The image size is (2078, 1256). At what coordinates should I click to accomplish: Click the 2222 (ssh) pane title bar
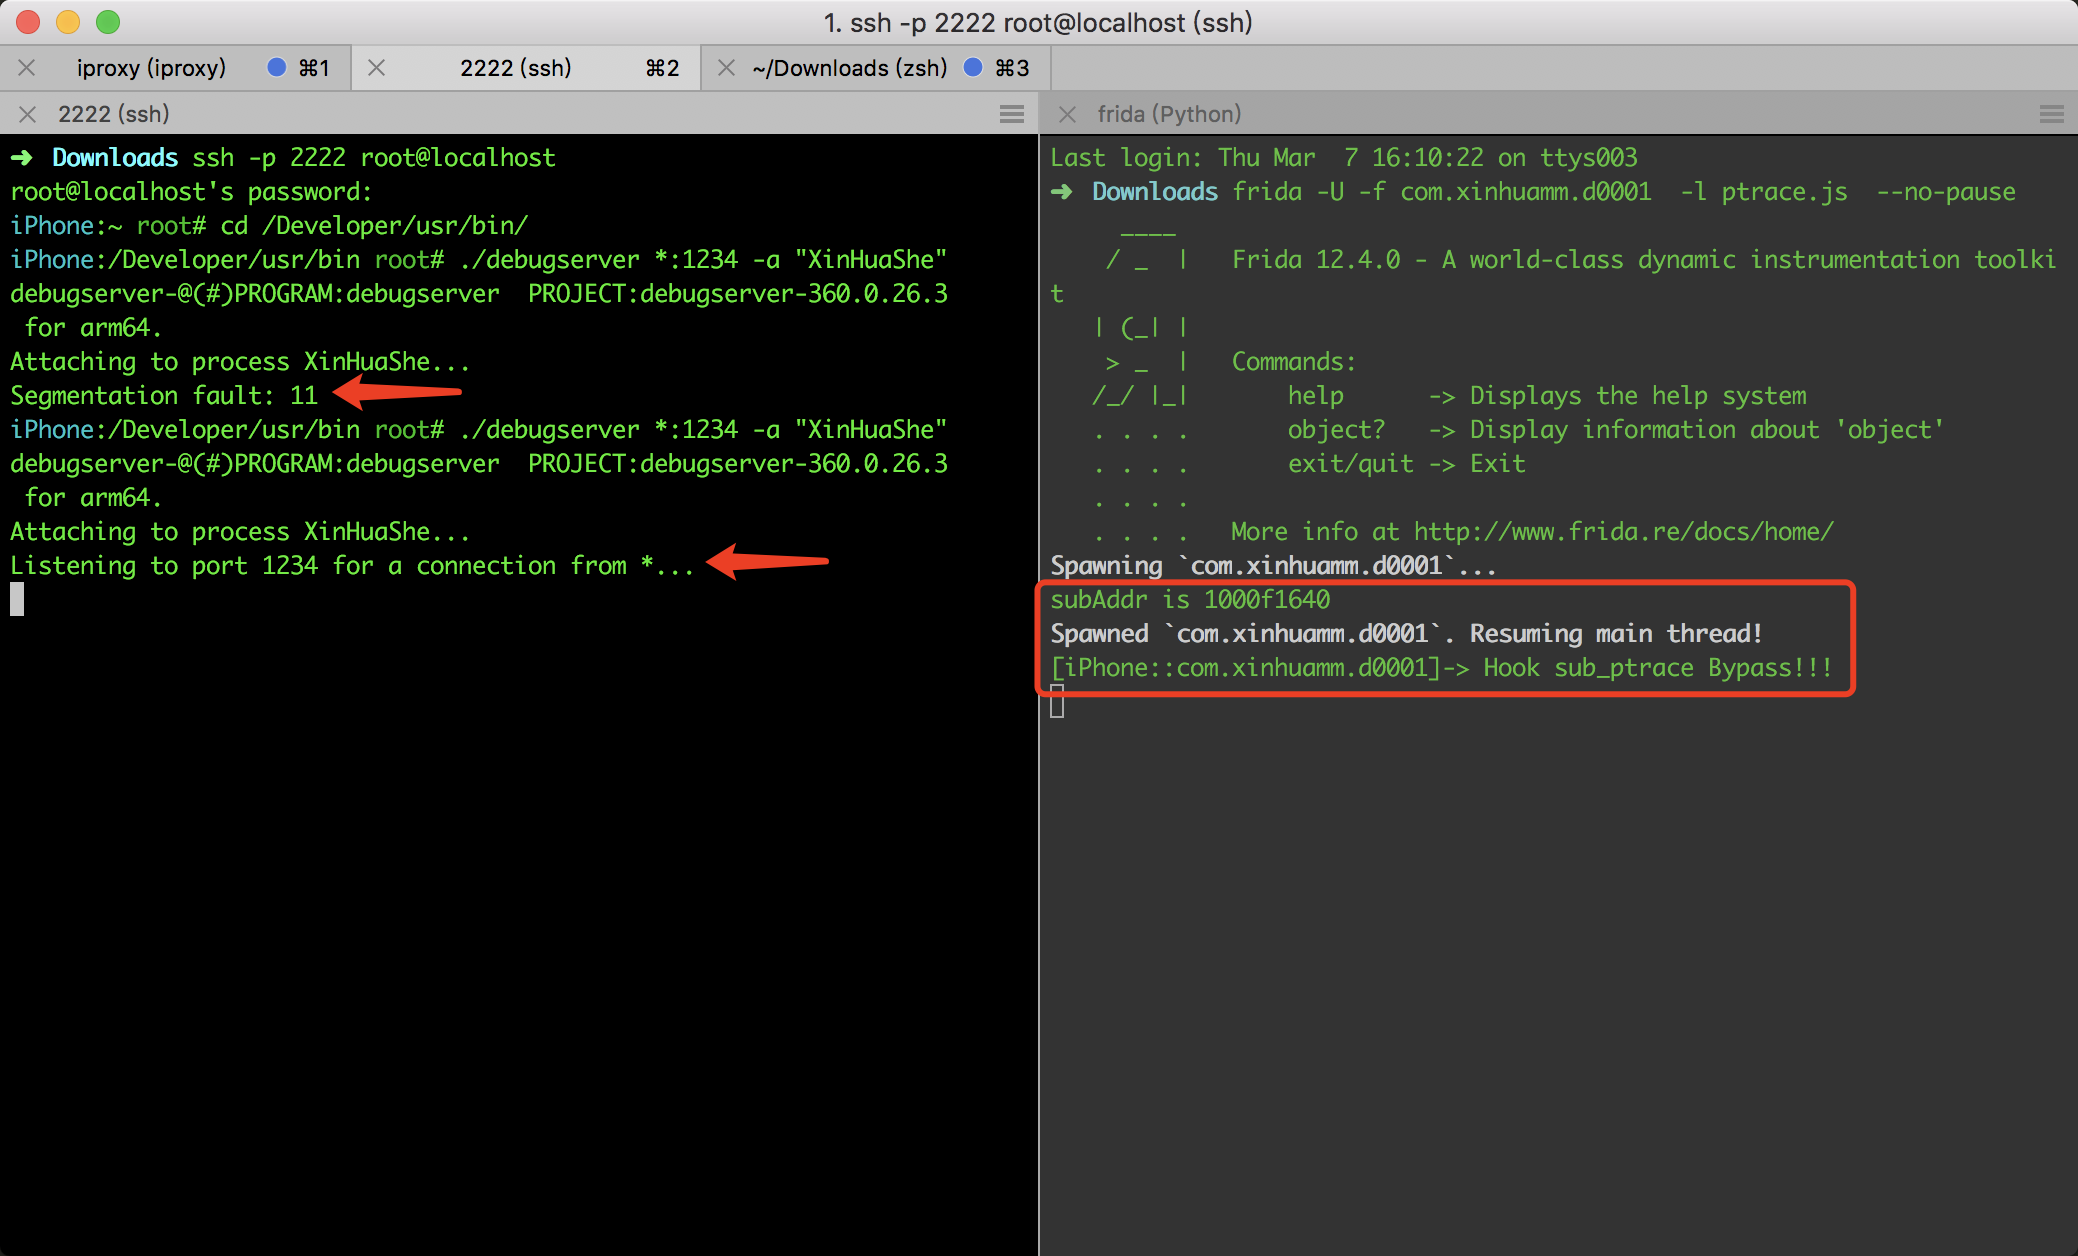pos(500,114)
